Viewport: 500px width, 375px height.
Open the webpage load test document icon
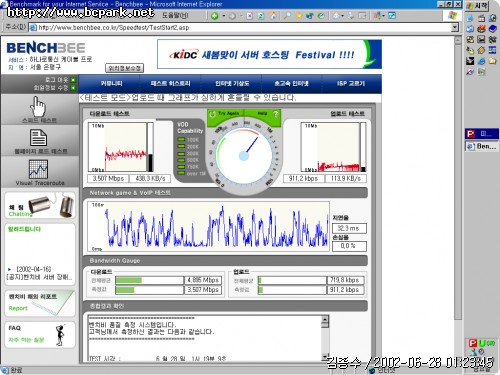coord(38,138)
